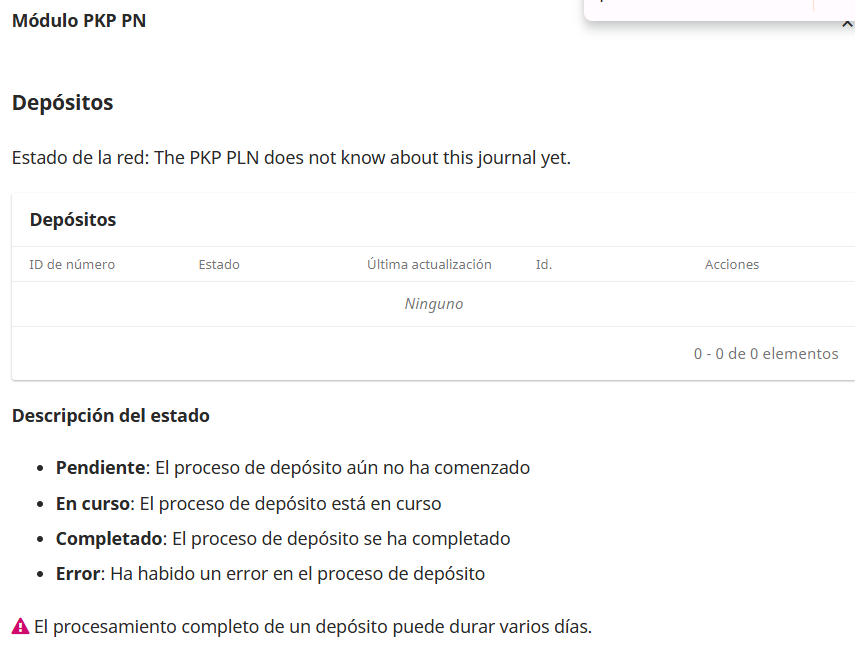855x664 pixels.
Task: Click the Última actualización column header
Action: 429,265
